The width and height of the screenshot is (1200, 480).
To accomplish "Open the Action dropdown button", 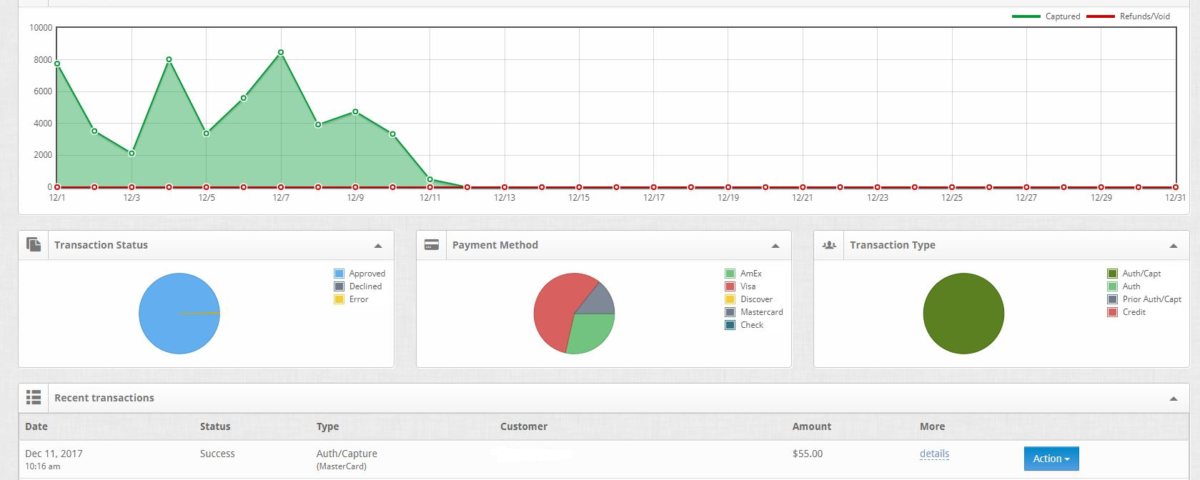I will tap(1051, 458).
